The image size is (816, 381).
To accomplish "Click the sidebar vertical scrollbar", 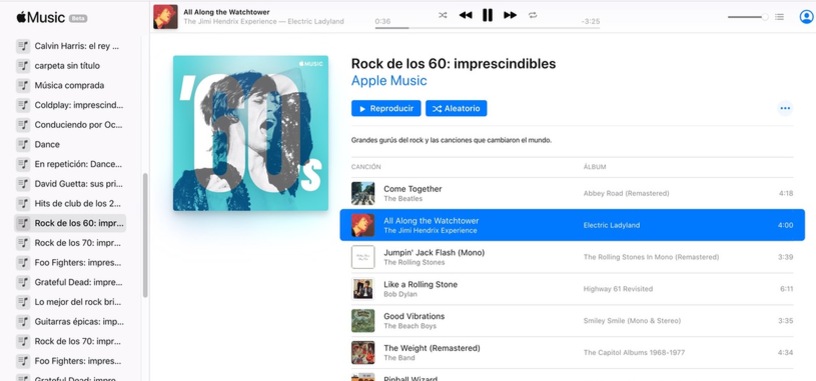I will [x=145, y=235].
